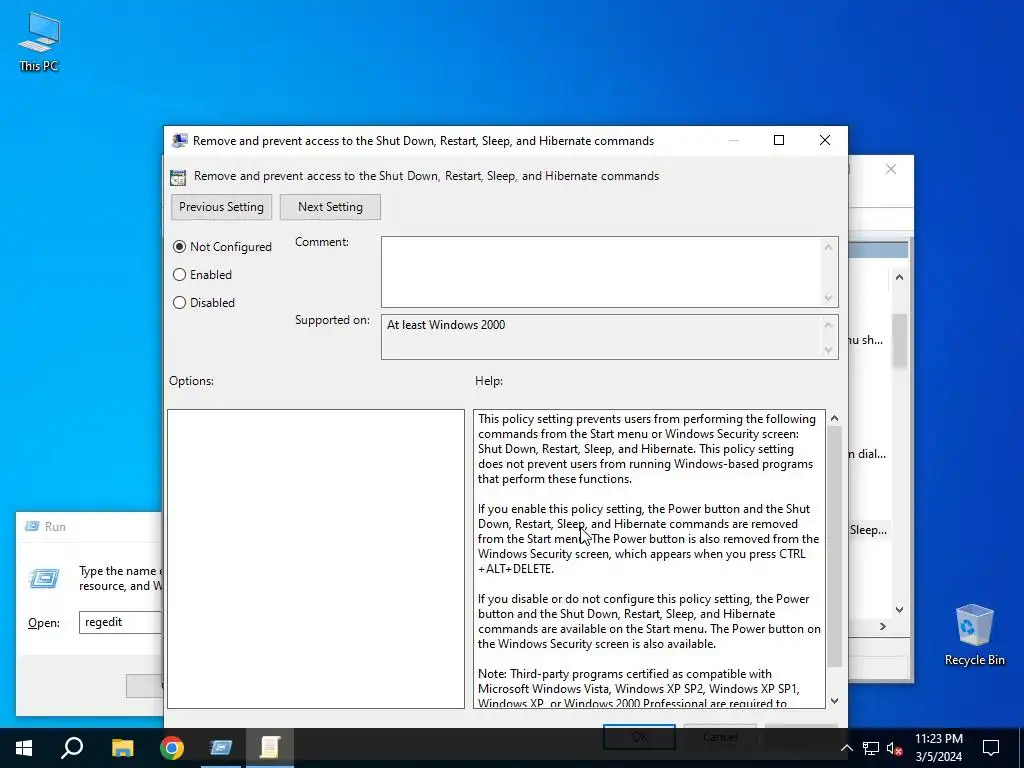Click Supported on scroll up arrow
Screen dimensions: 1024x768
pos(828,325)
